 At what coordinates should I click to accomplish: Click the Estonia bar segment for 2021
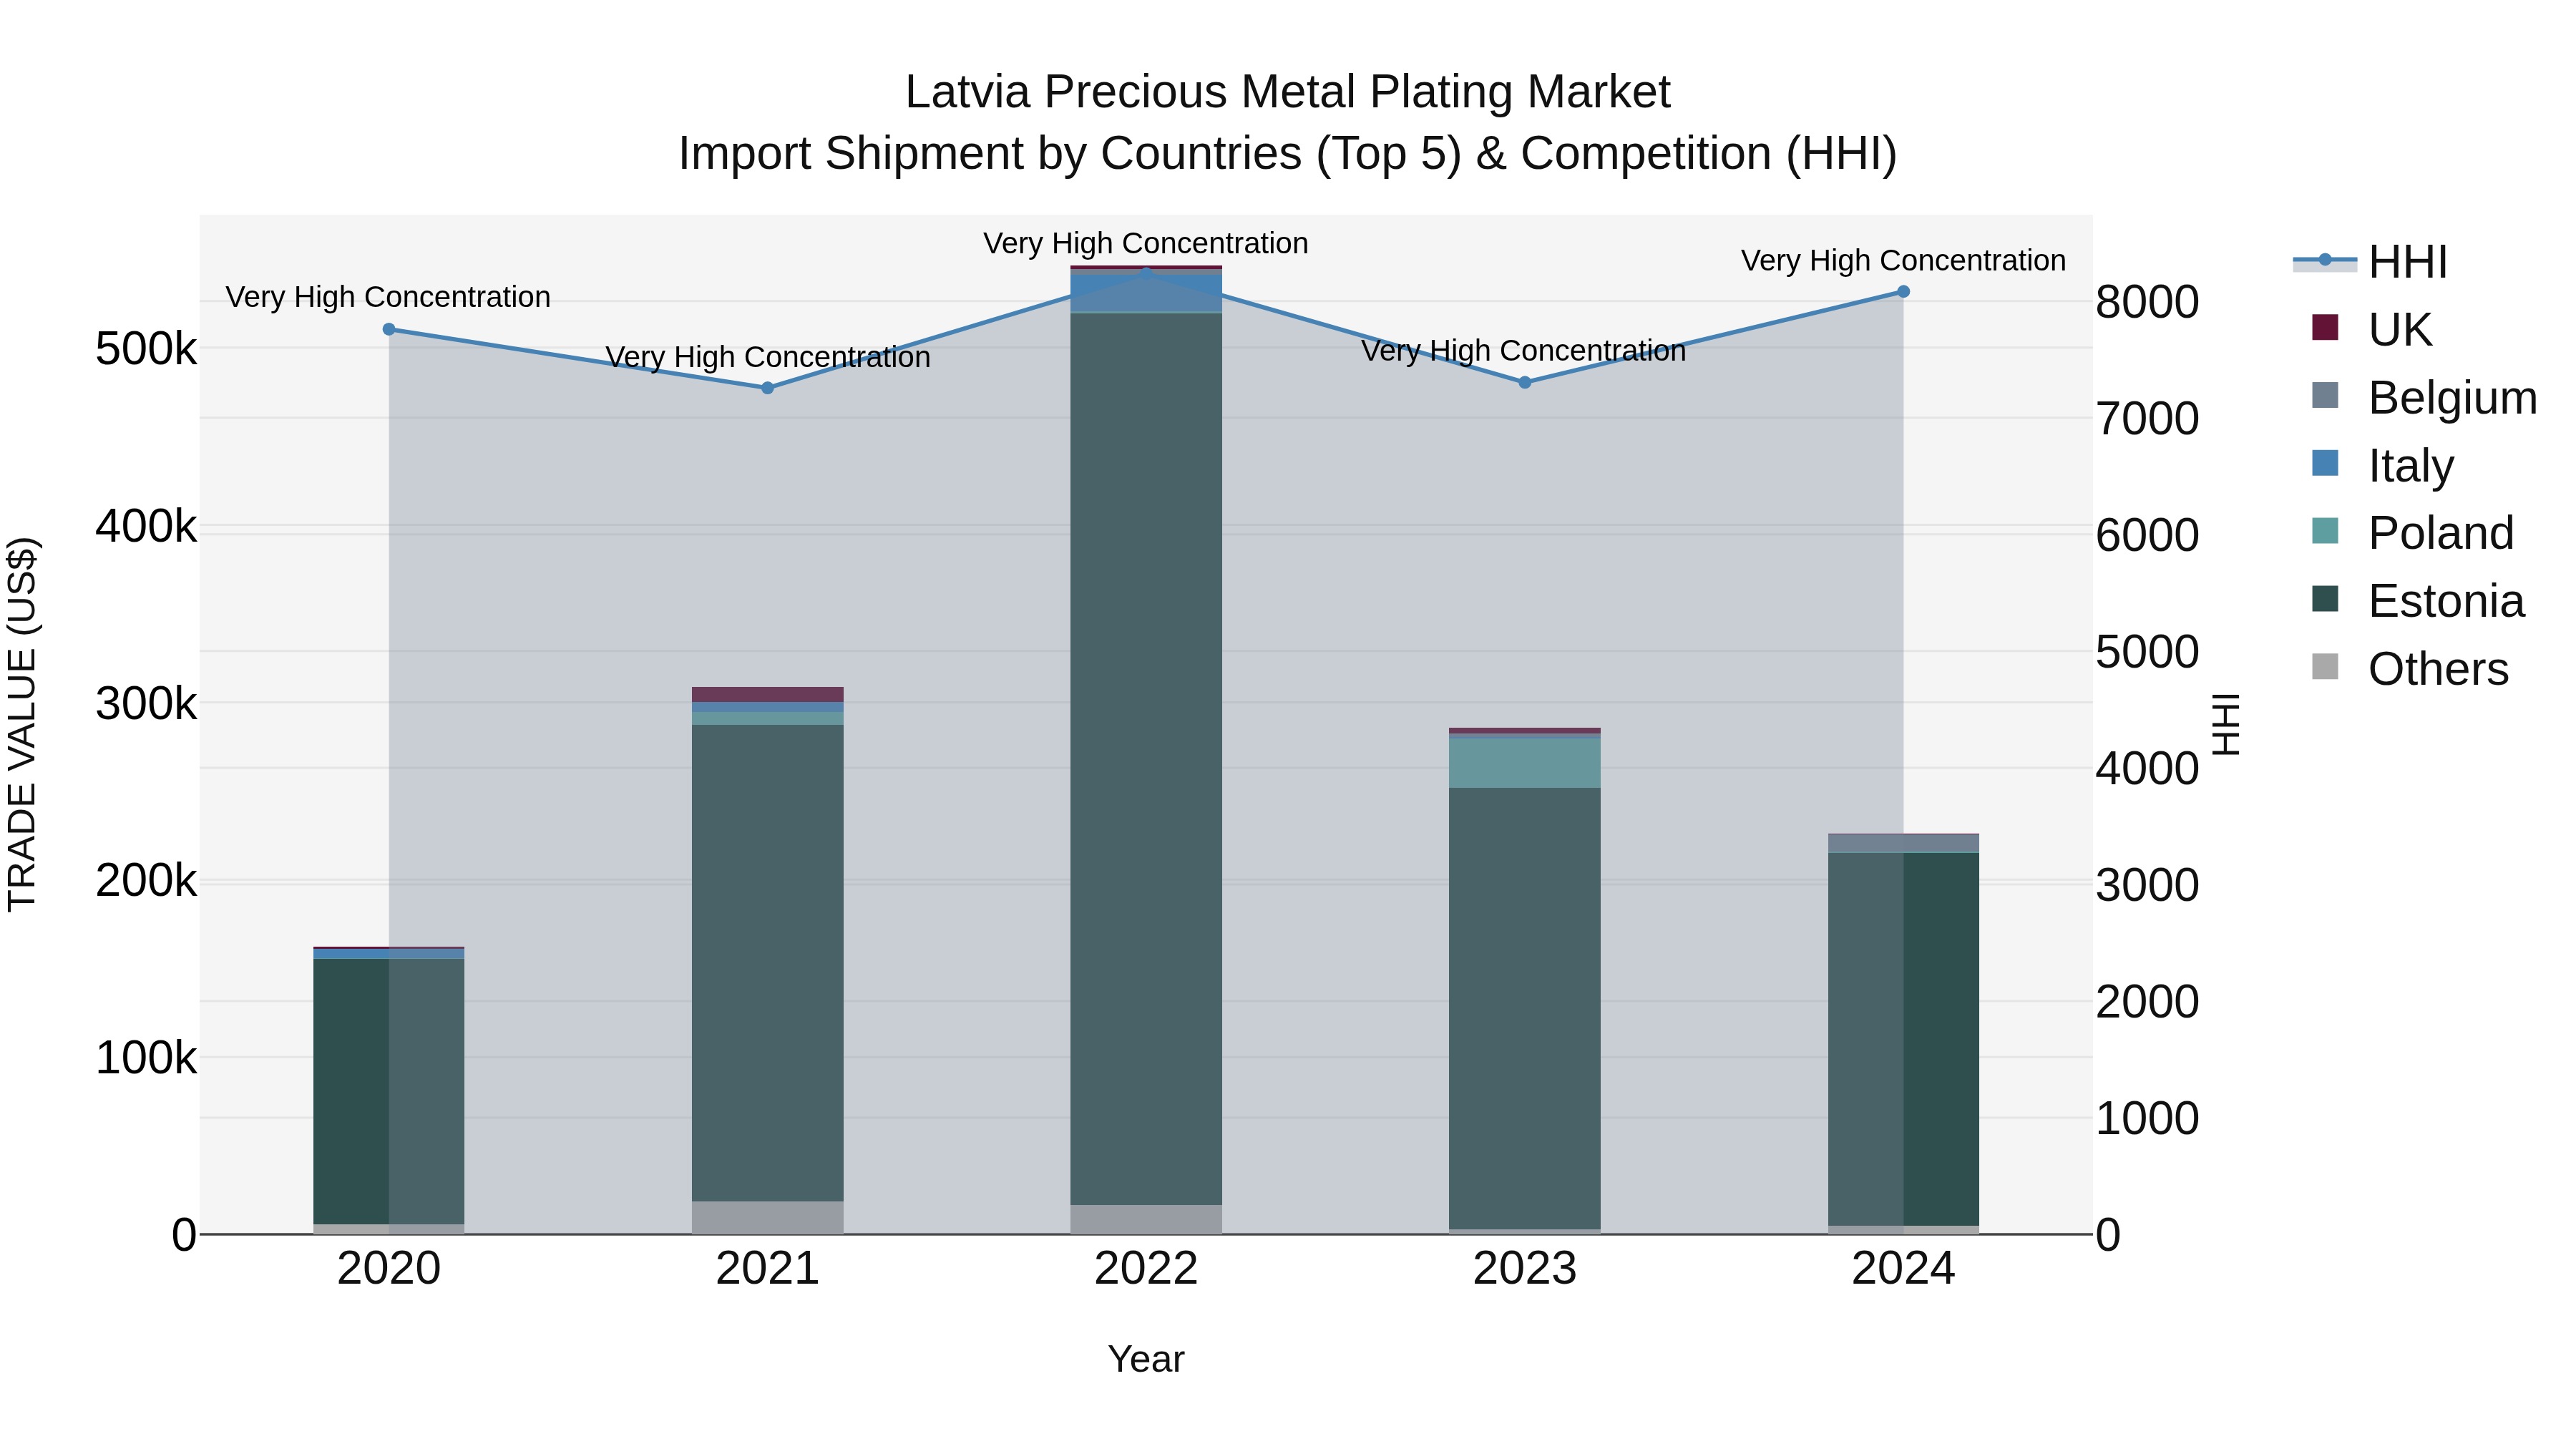pyautogui.click(x=768, y=963)
